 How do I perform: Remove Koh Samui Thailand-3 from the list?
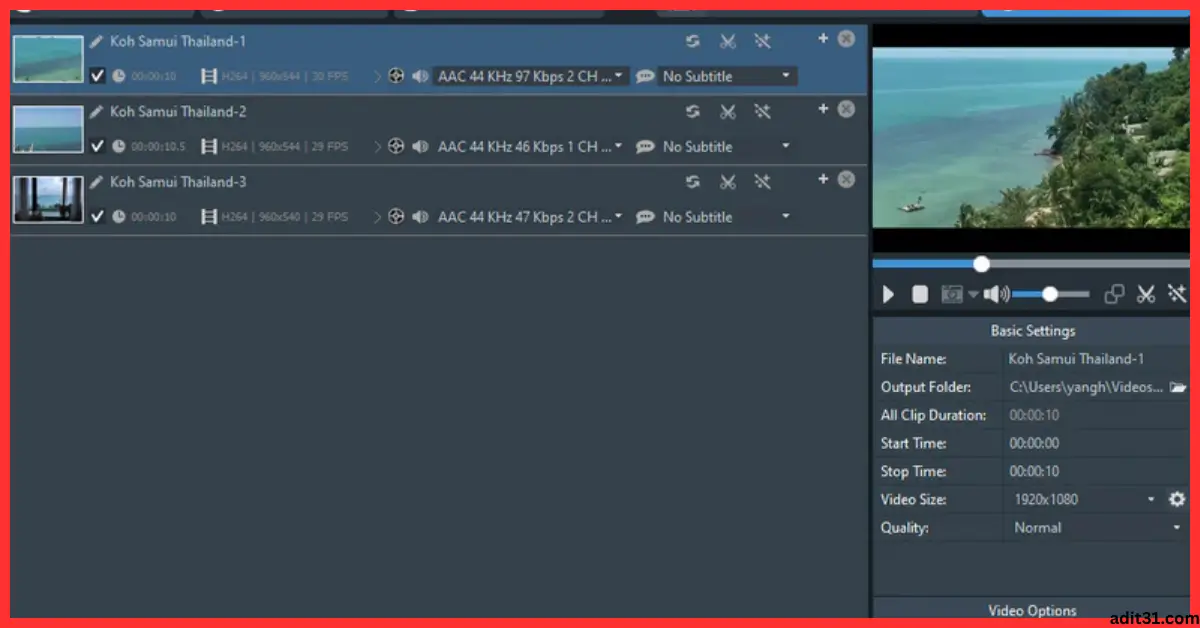tap(846, 179)
